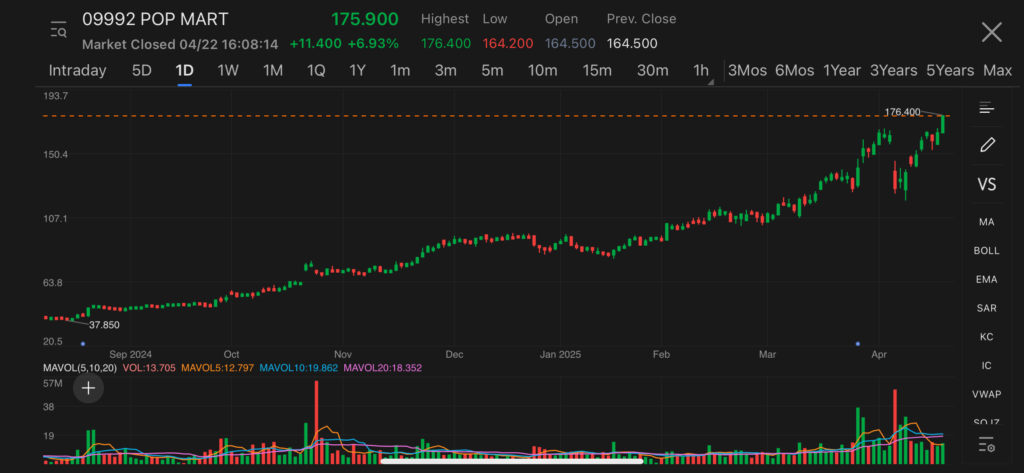Select the 1M monthly interval tab
The image size is (1024, 473).
click(272, 71)
